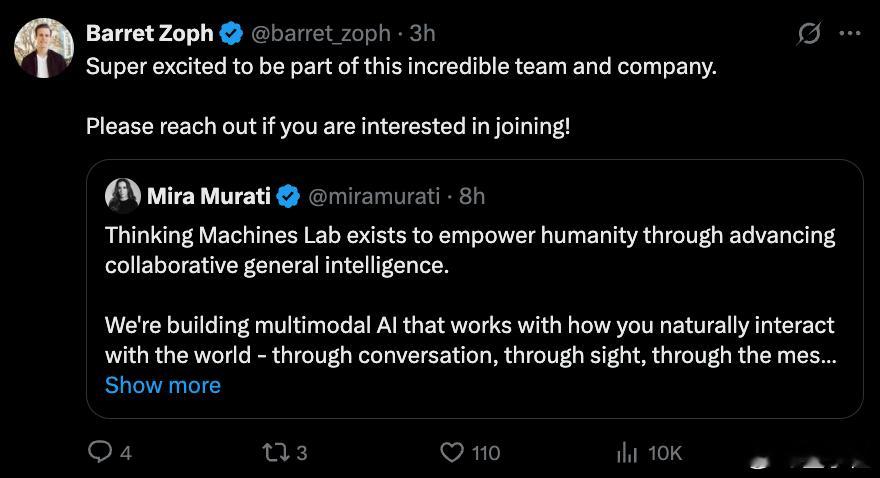Open the @barret_zoph handle link

coord(320,34)
